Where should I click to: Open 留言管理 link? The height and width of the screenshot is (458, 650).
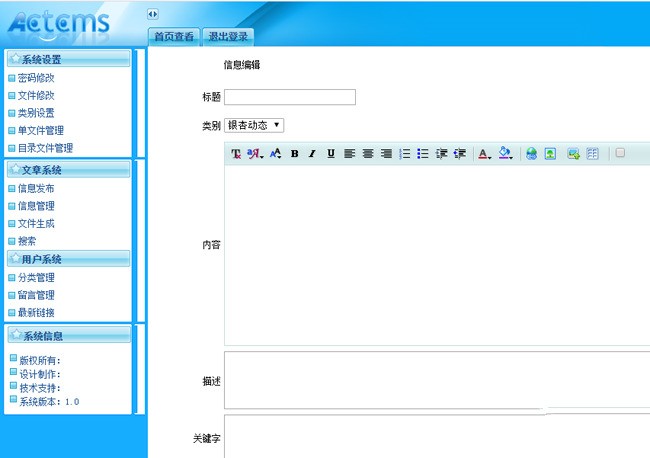point(36,295)
